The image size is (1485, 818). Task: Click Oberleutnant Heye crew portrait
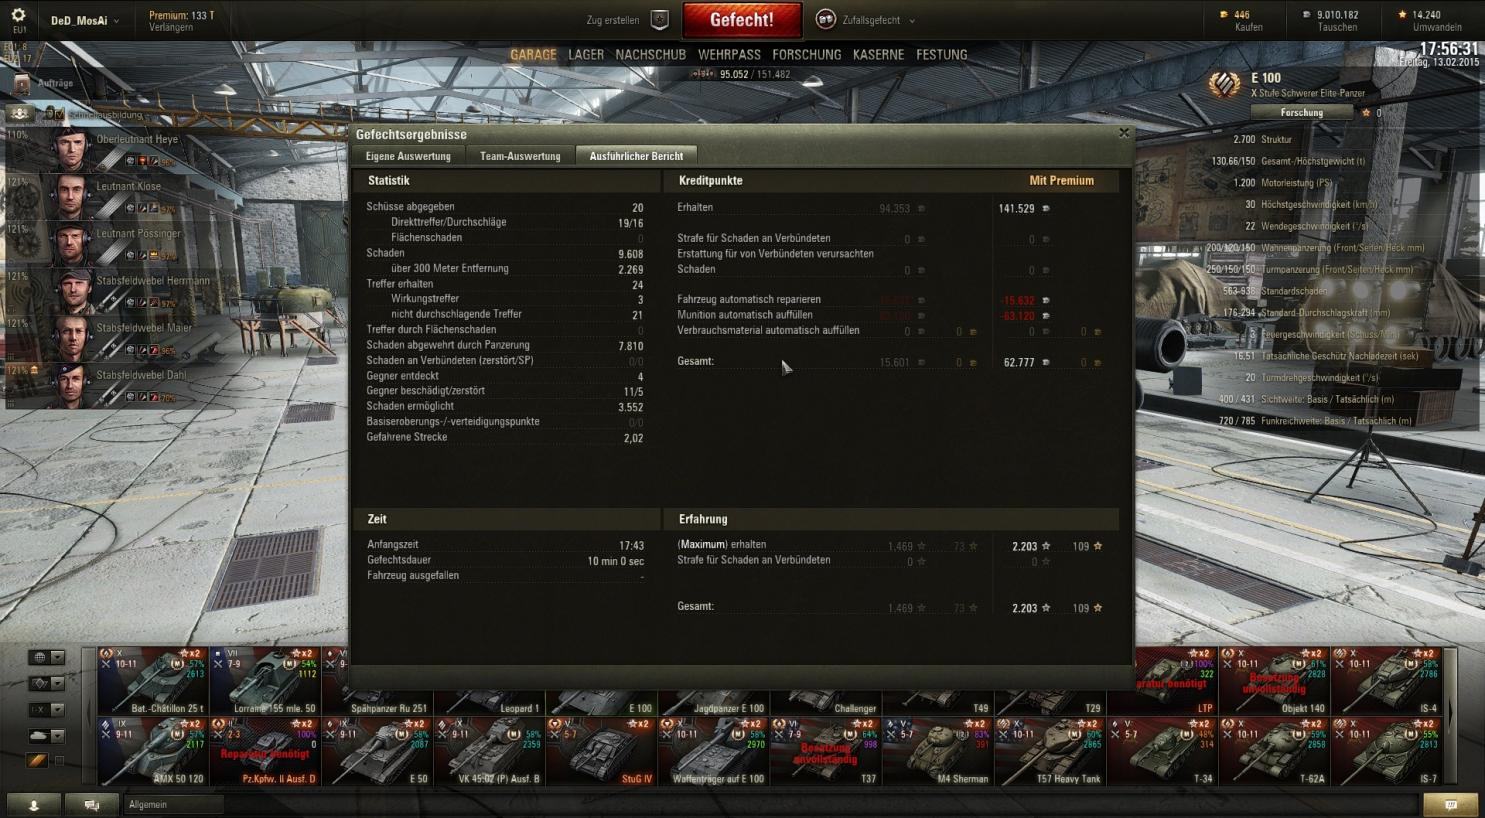[x=71, y=149]
